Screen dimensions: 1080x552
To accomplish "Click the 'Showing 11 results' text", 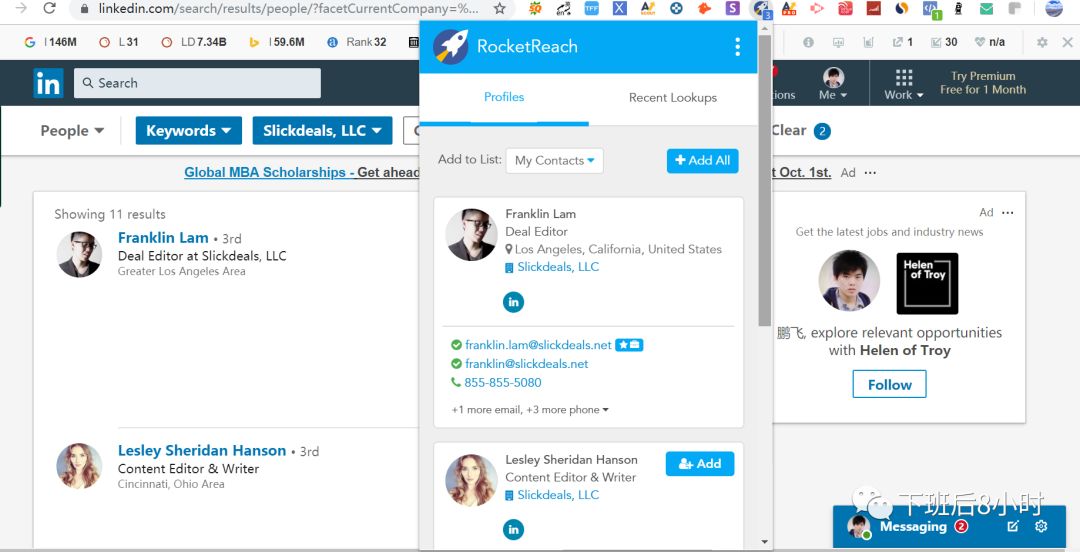I will (x=110, y=214).
